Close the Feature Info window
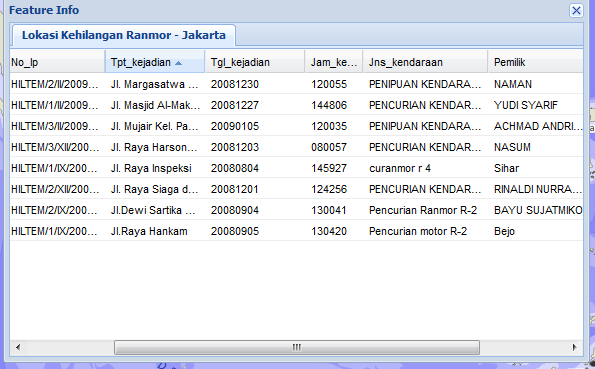Screen dimensions: 595x369 pos(576,10)
